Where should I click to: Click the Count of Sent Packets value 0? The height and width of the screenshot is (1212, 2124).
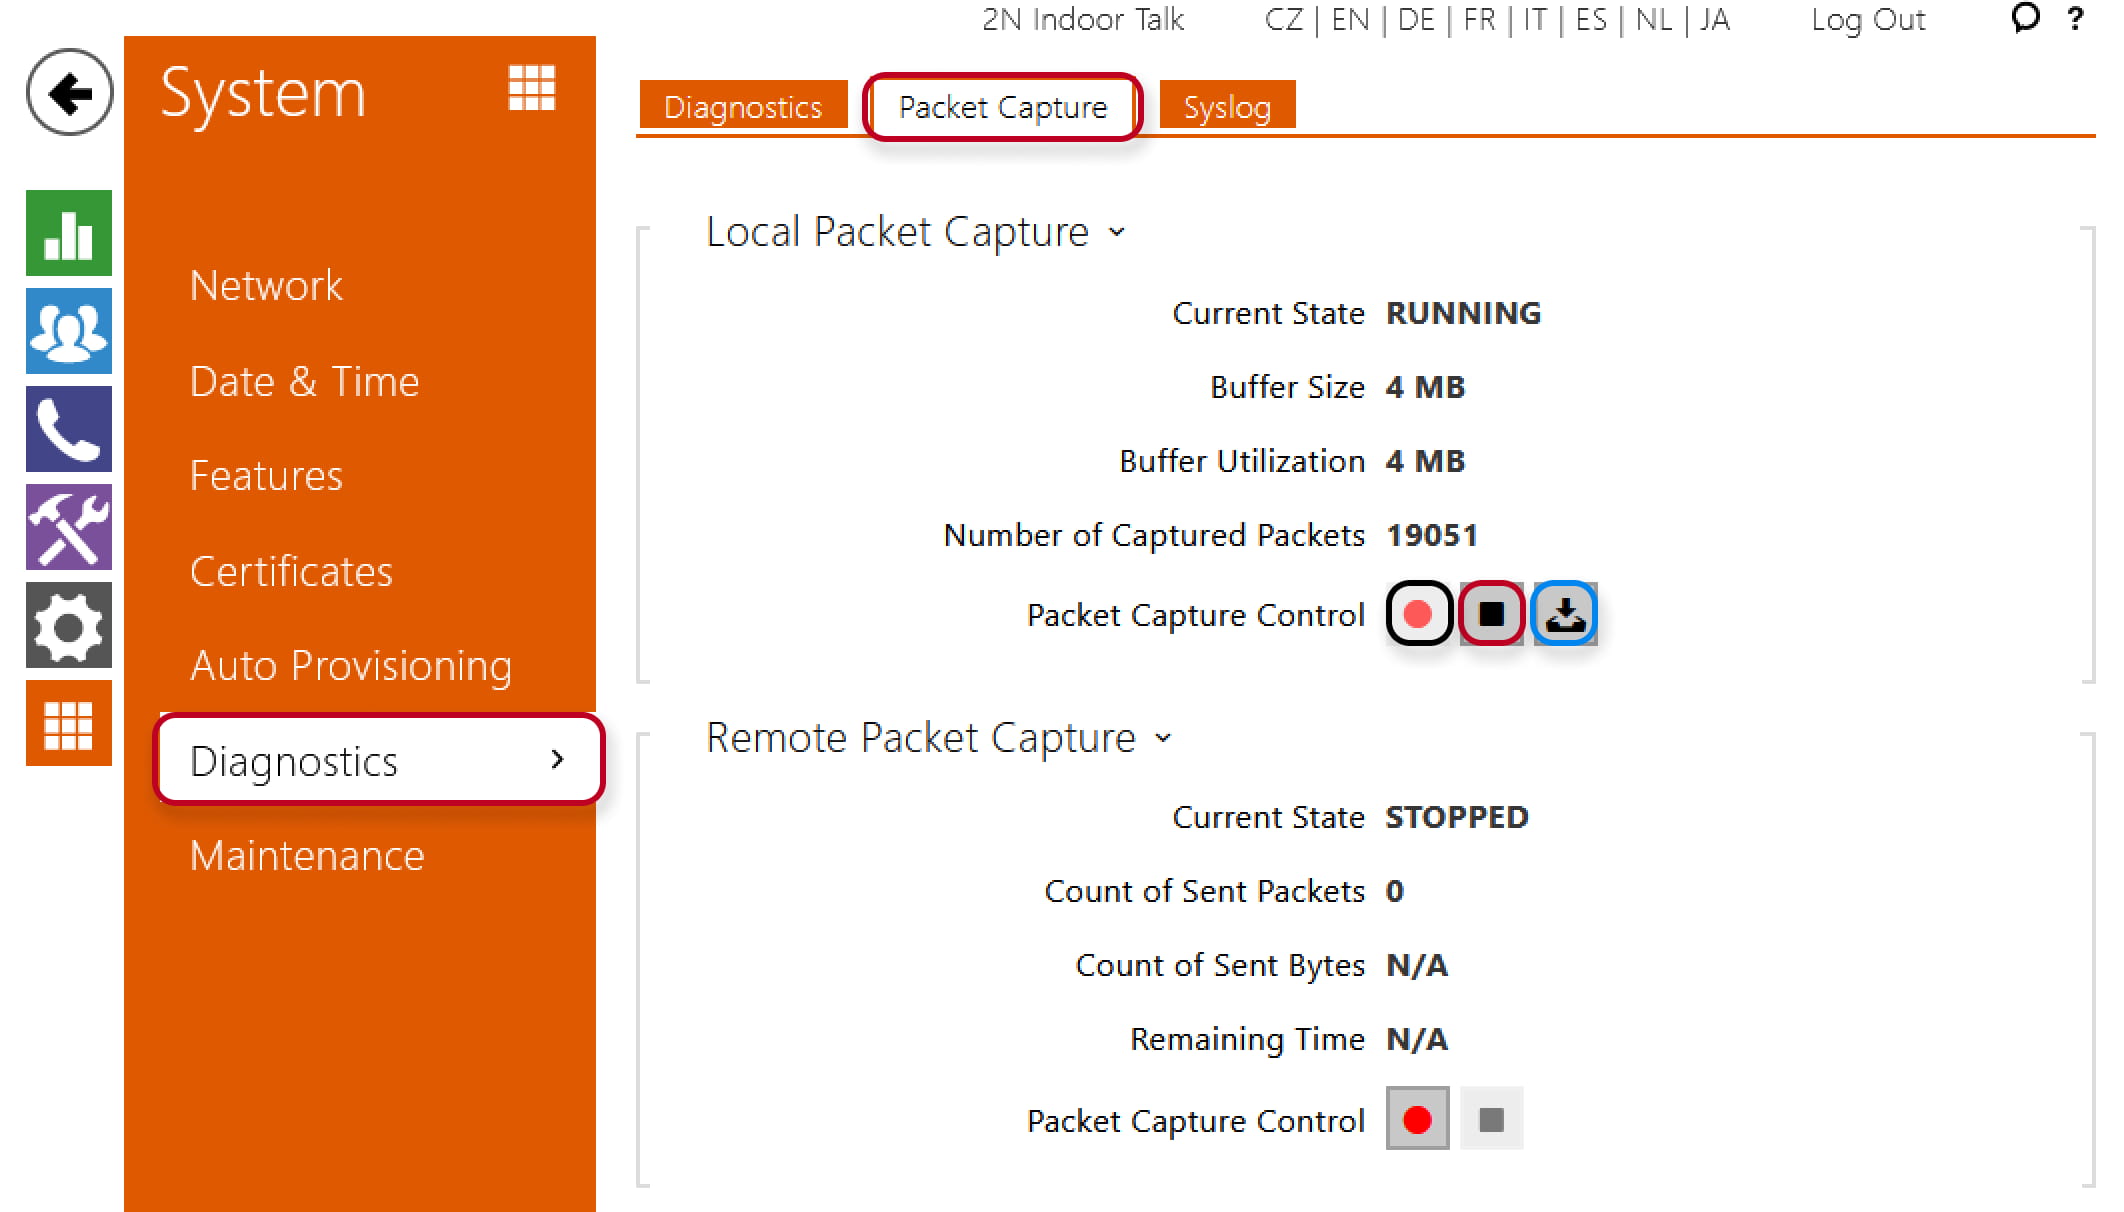1395,891
